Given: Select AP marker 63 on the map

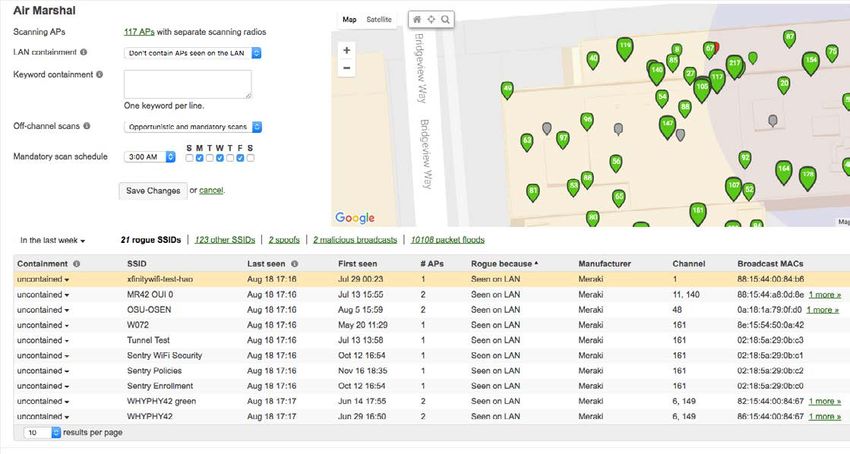Looking at the screenshot, I should [526, 142].
